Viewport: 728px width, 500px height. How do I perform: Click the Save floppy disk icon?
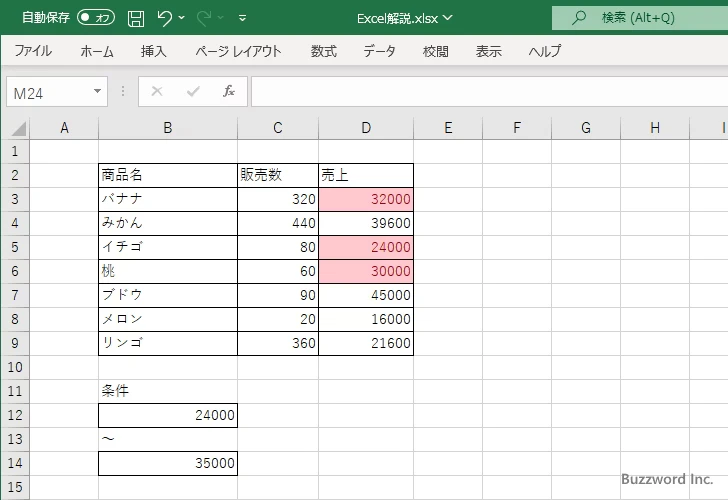pos(136,18)
